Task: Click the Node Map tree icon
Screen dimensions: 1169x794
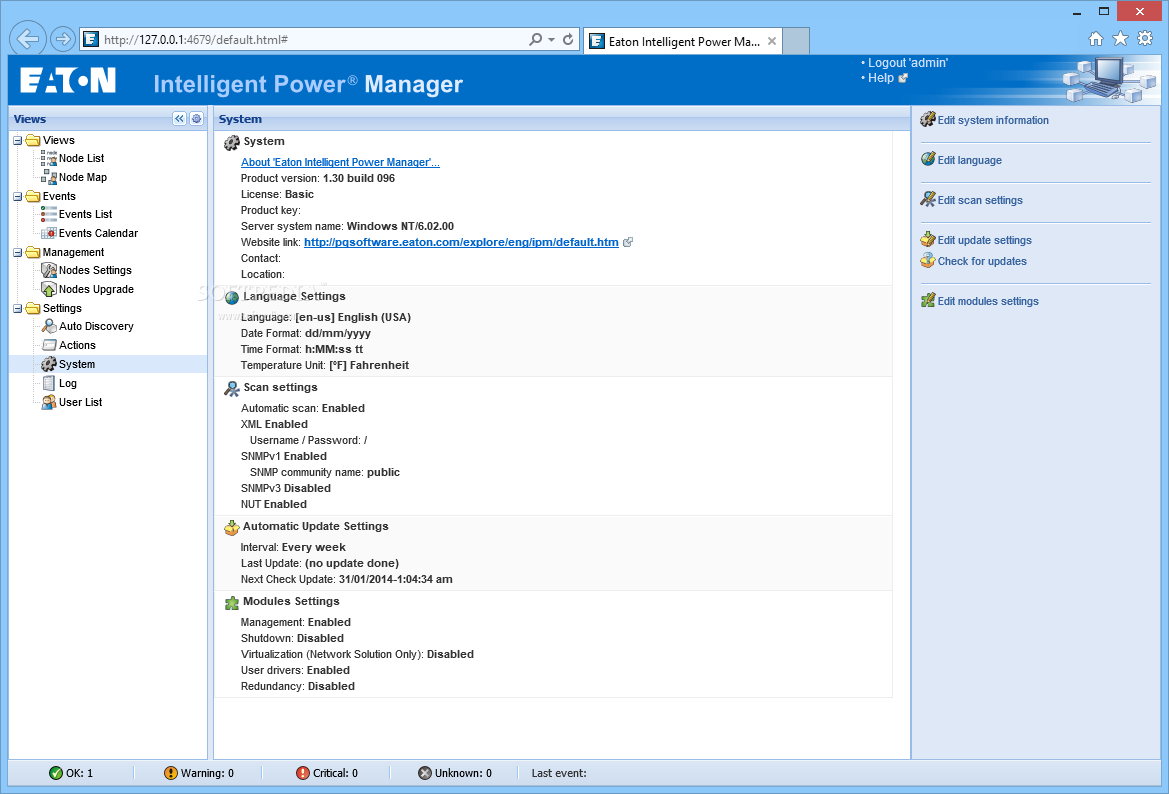Action: [x=48, y=177]
